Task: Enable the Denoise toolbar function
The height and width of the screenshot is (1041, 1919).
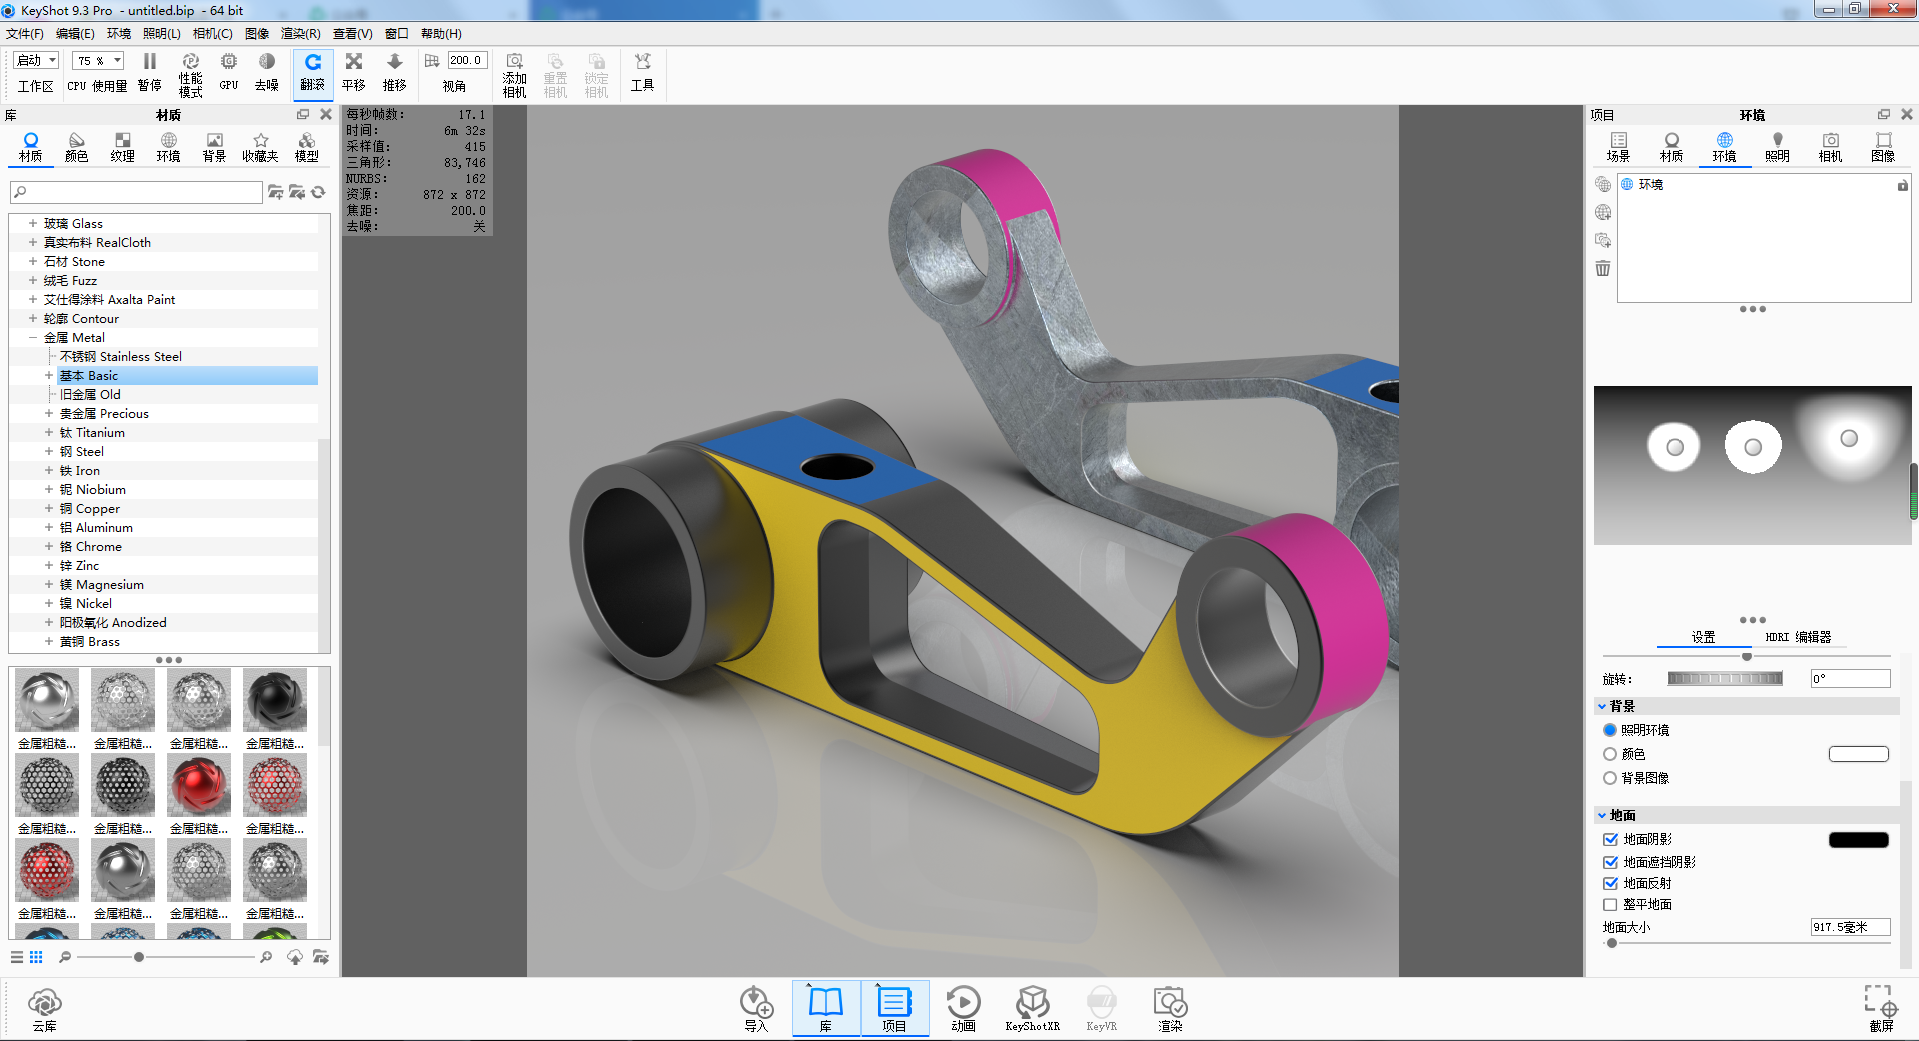Action: (x=266, y=70)
